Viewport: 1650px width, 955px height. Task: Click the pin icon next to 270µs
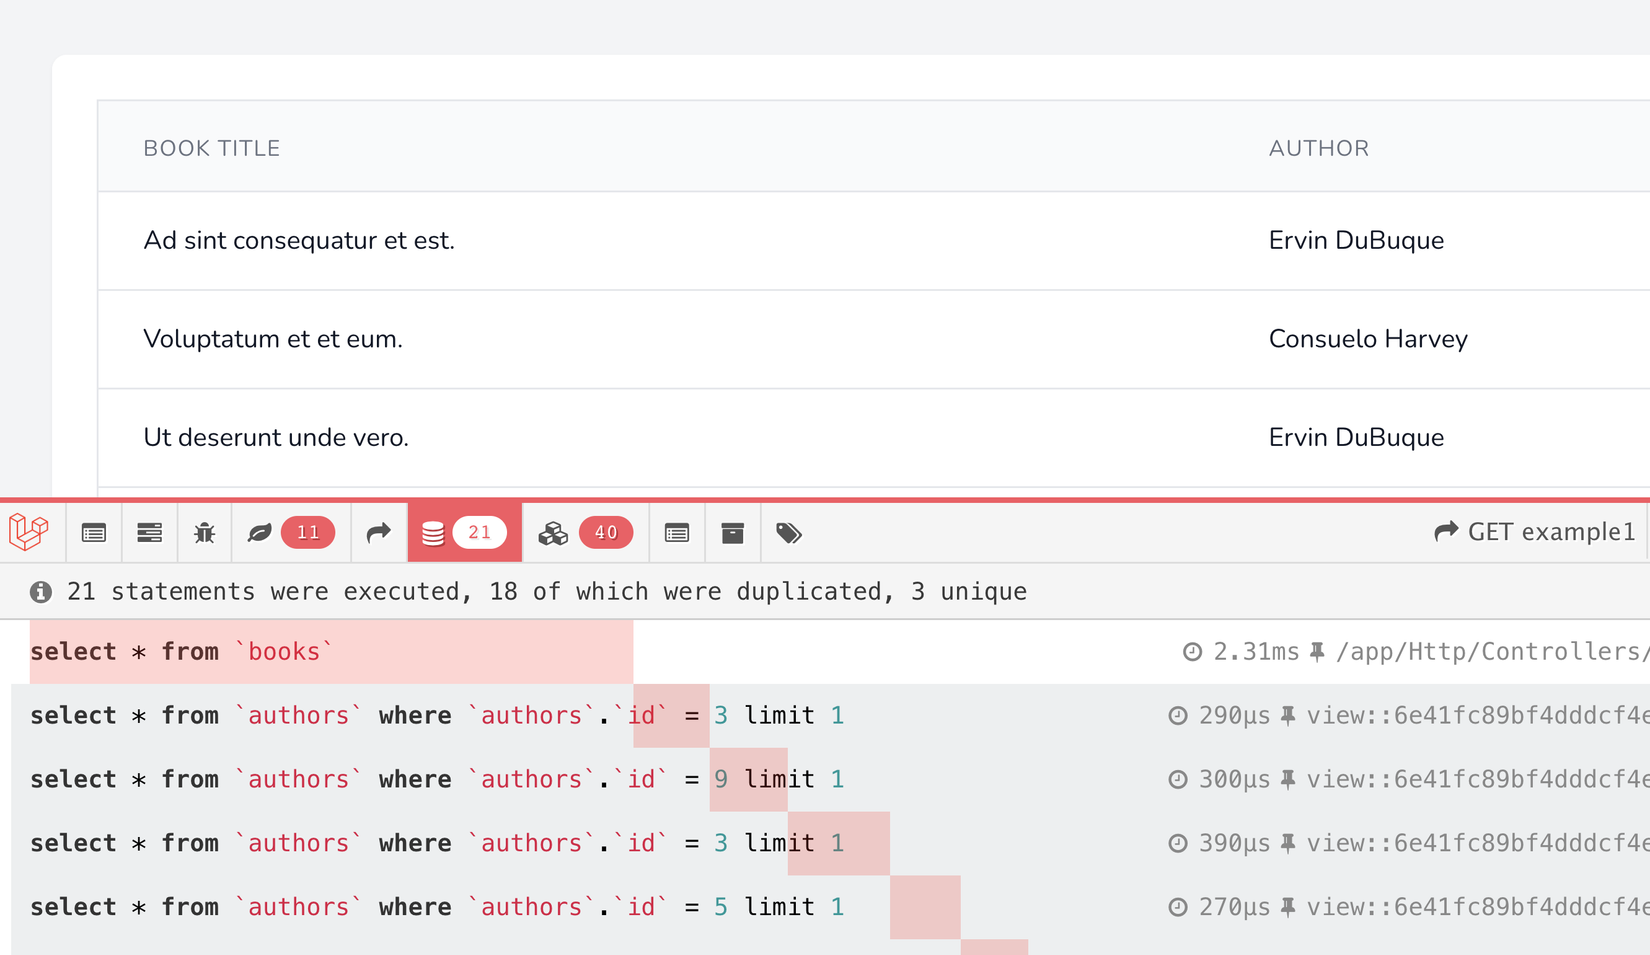(x=1289, y=908)
